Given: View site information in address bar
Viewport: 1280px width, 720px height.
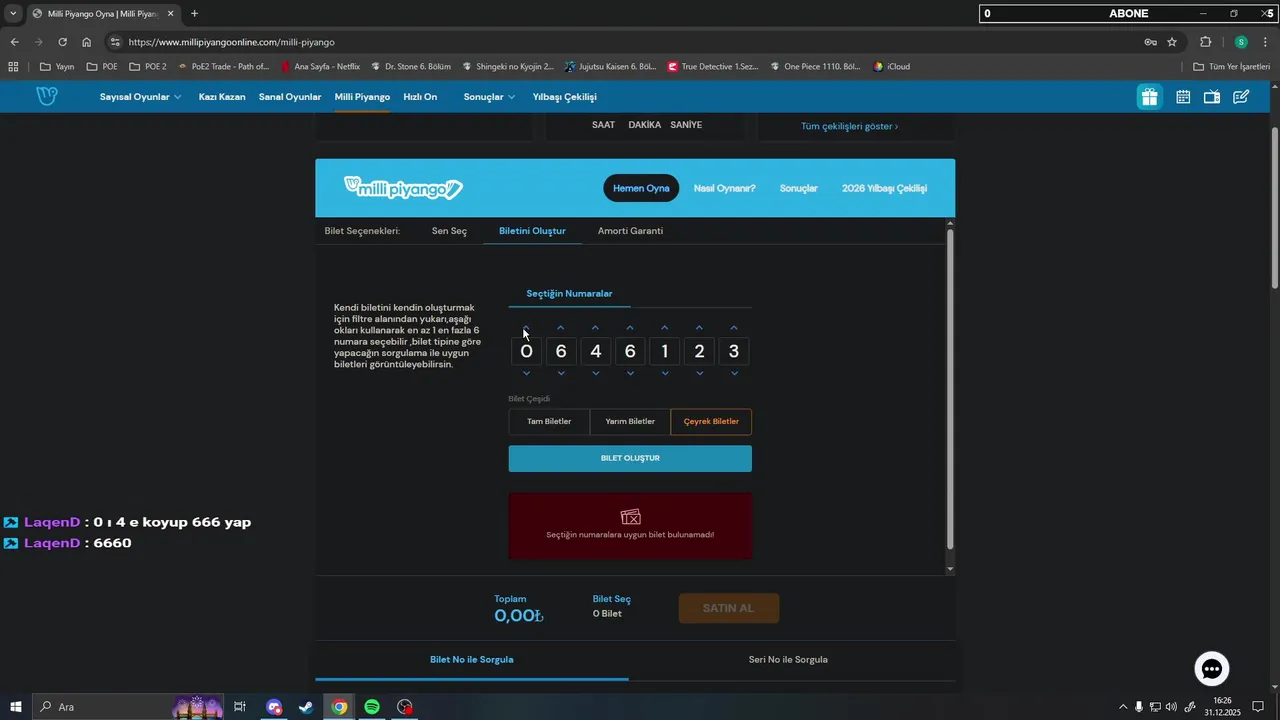Looking at the screenshot, I should tap(115, 42).
